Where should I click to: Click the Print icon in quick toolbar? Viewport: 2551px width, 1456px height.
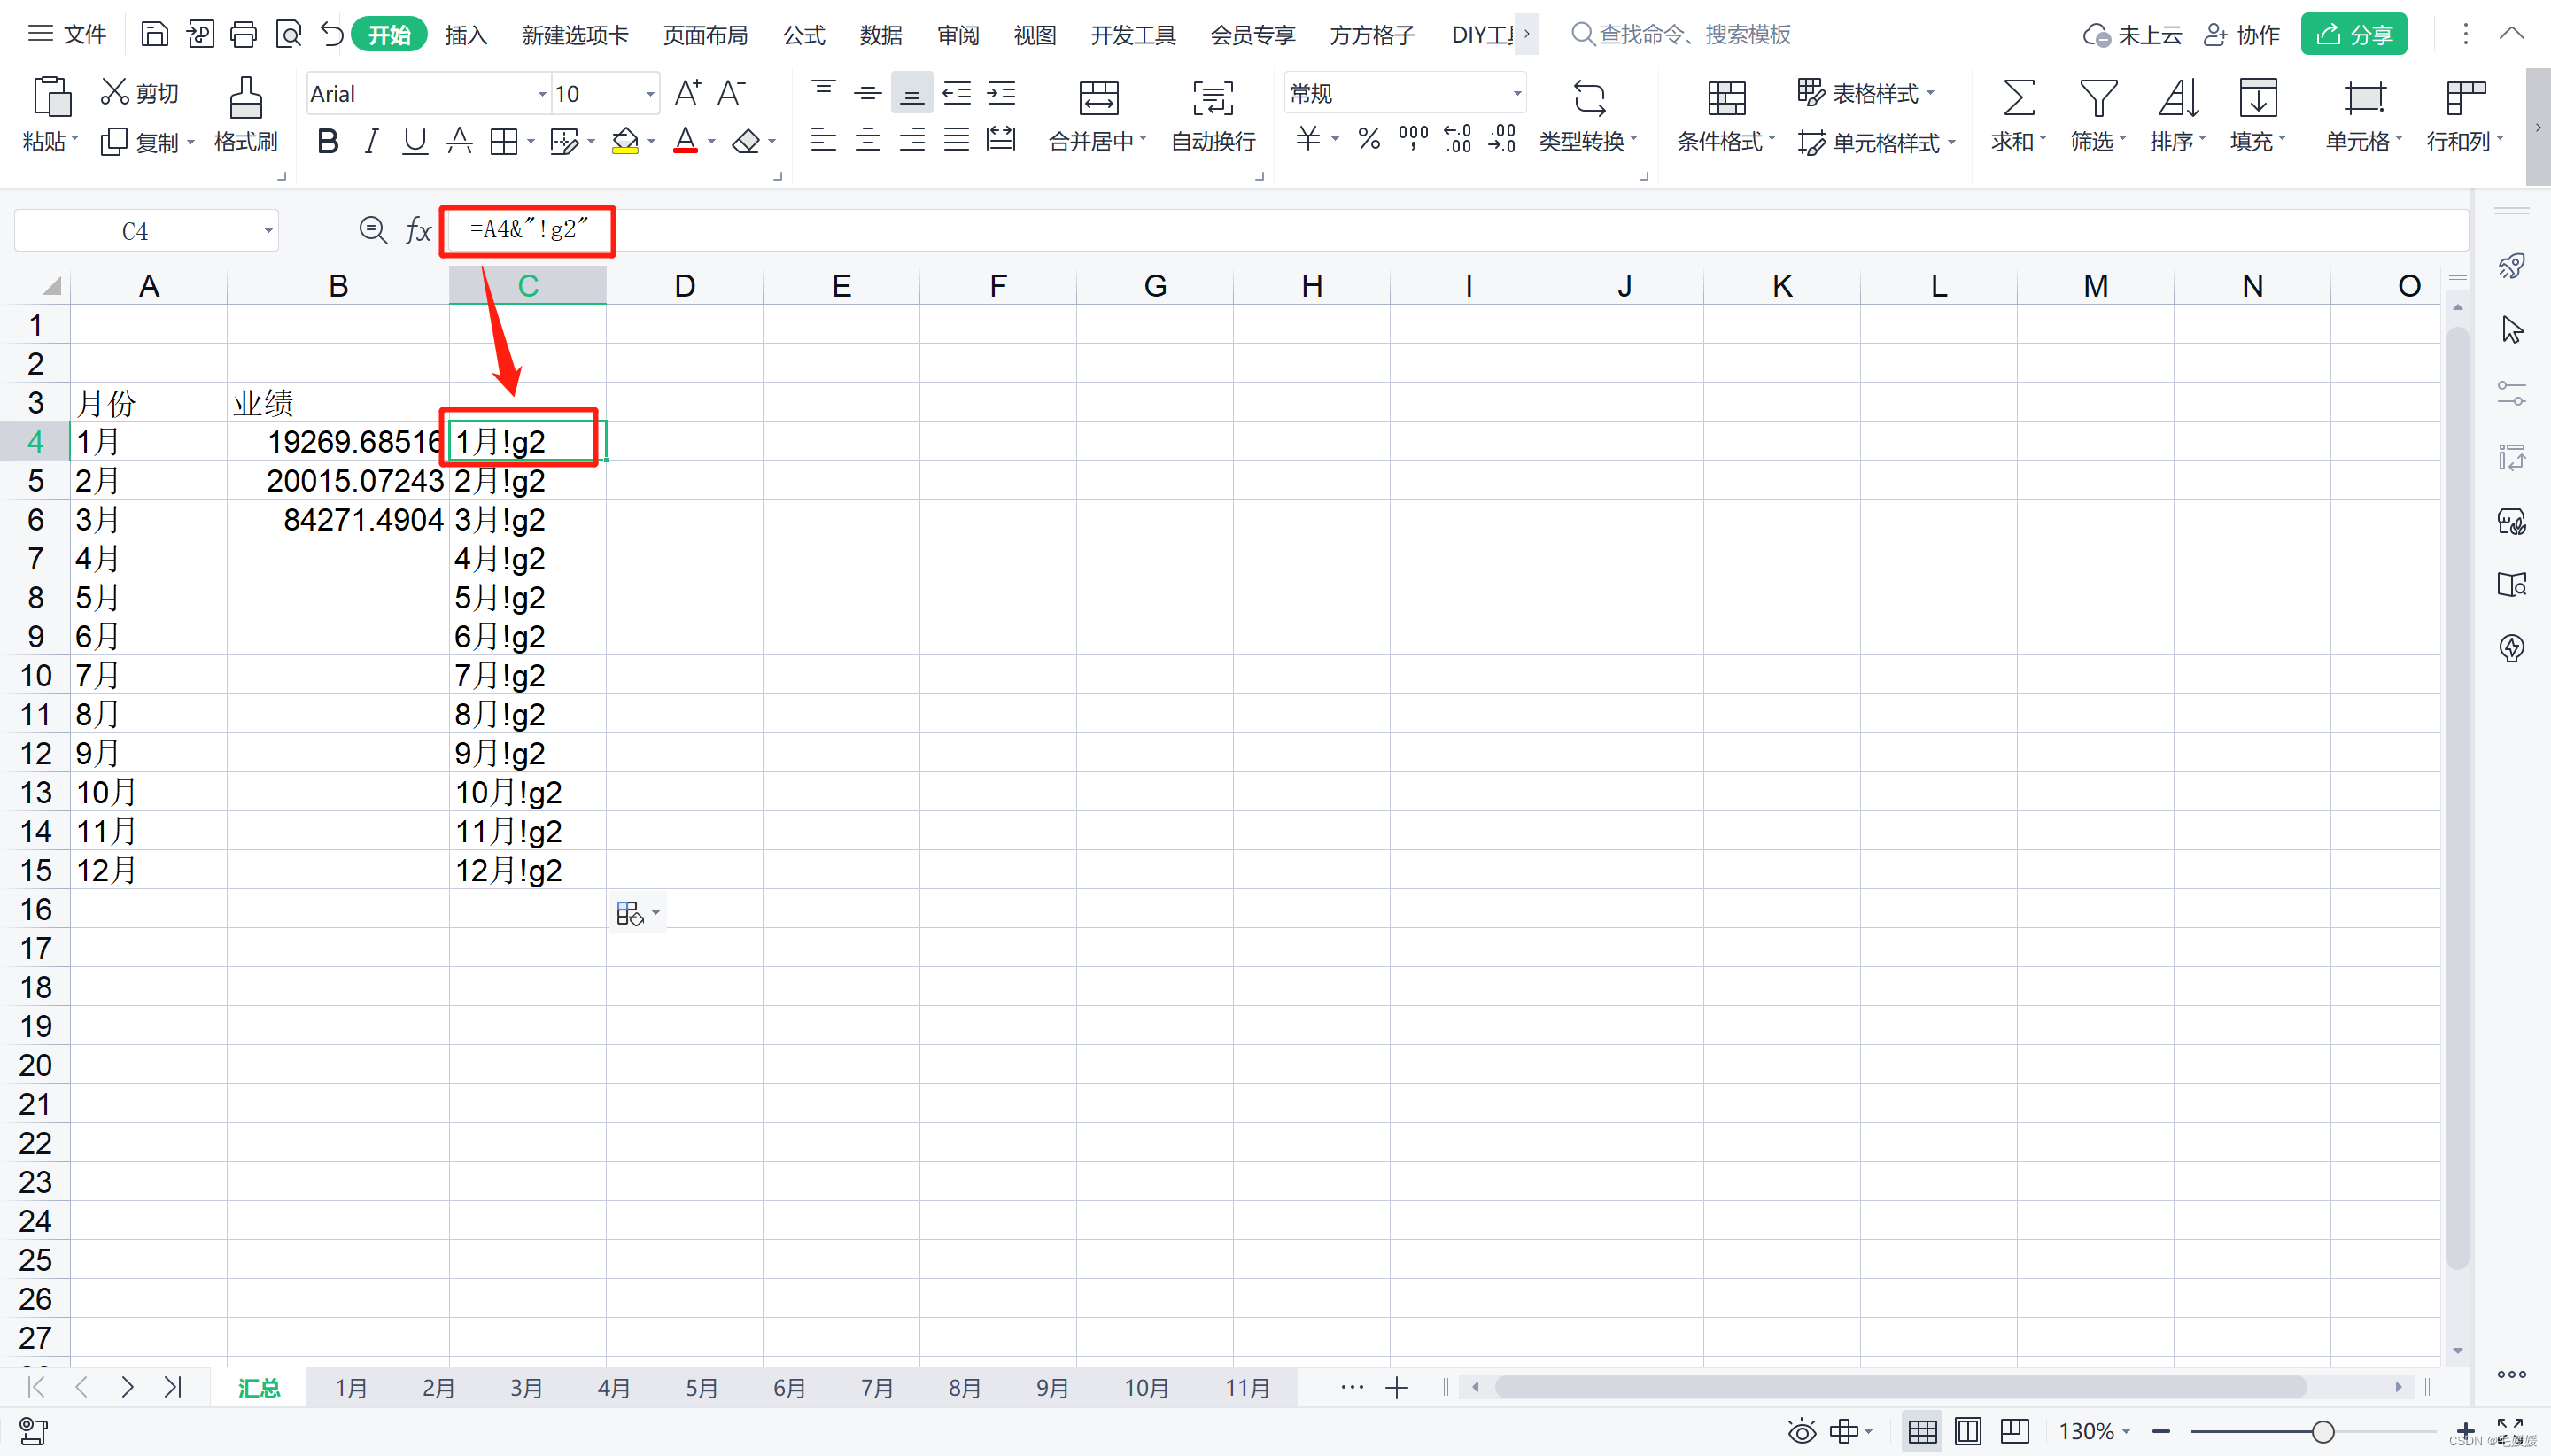pos(243,35)
